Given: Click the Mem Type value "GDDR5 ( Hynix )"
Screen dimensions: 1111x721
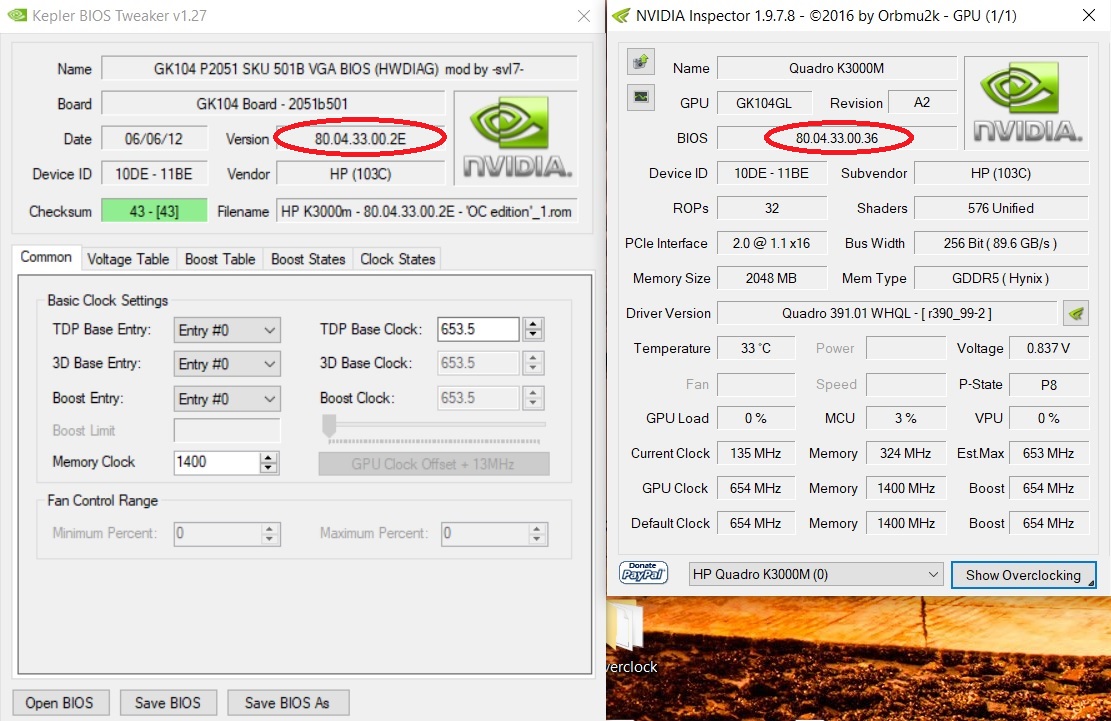Looking at the screenshot, I should pyautogui.click(x=1001, y=278).
